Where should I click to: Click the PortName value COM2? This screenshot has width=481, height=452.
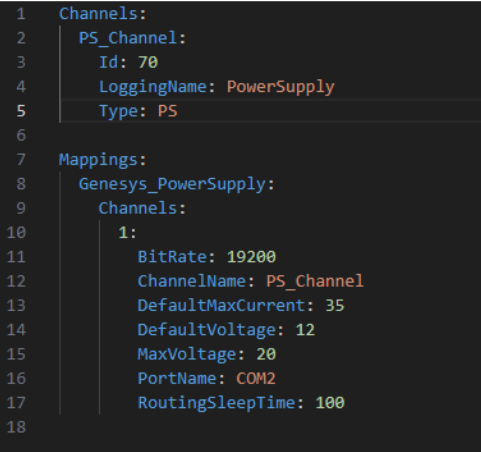point(256,378)
